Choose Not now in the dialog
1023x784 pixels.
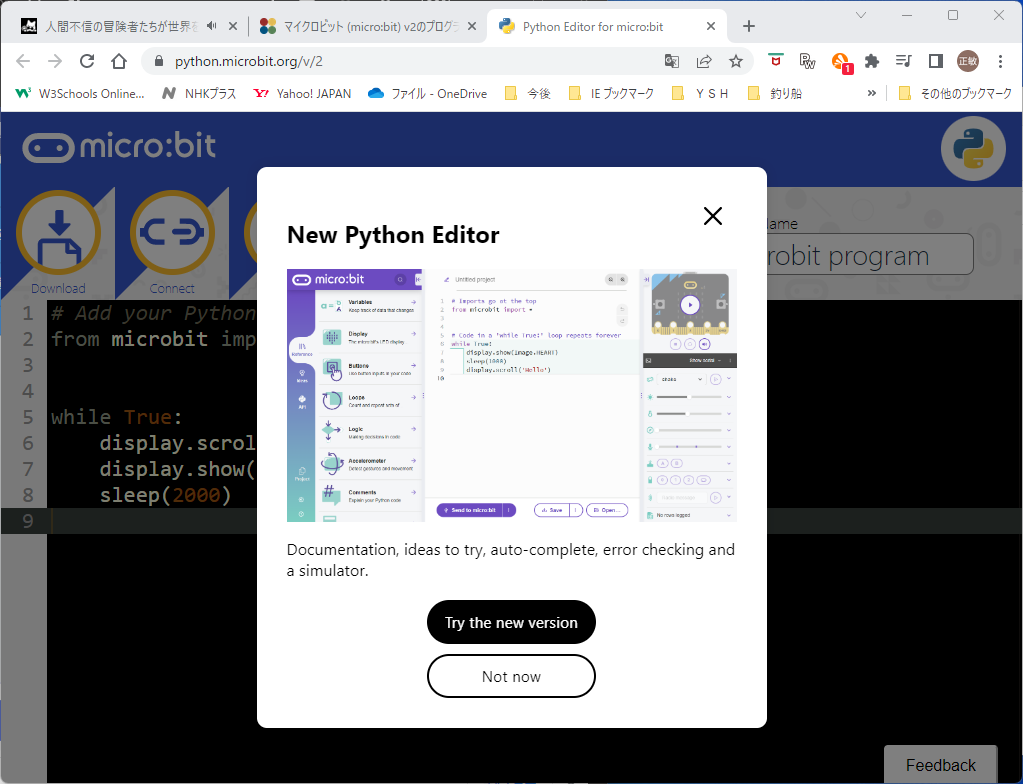click(511, 676)
